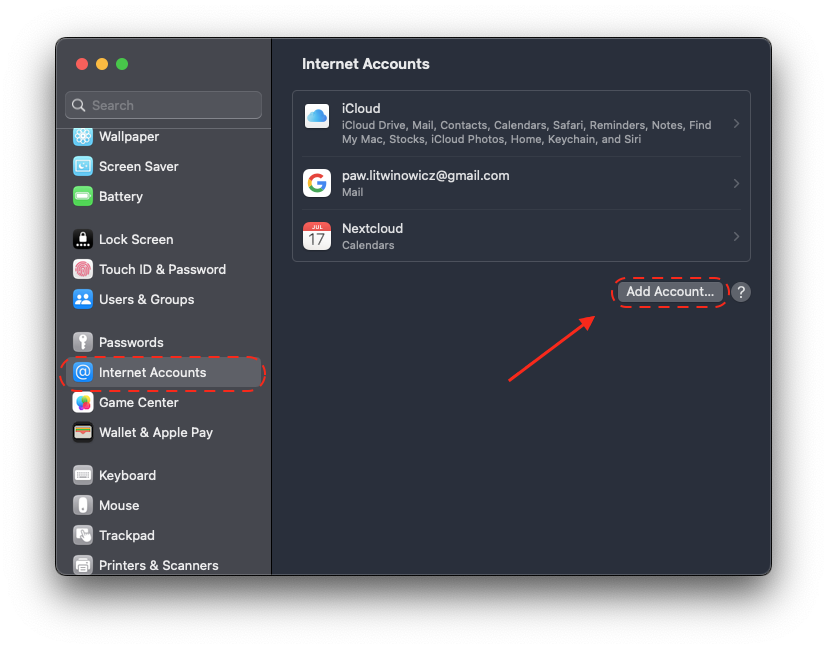
Task: Expand iCloud account row chevron
Action: click(736, 124)
